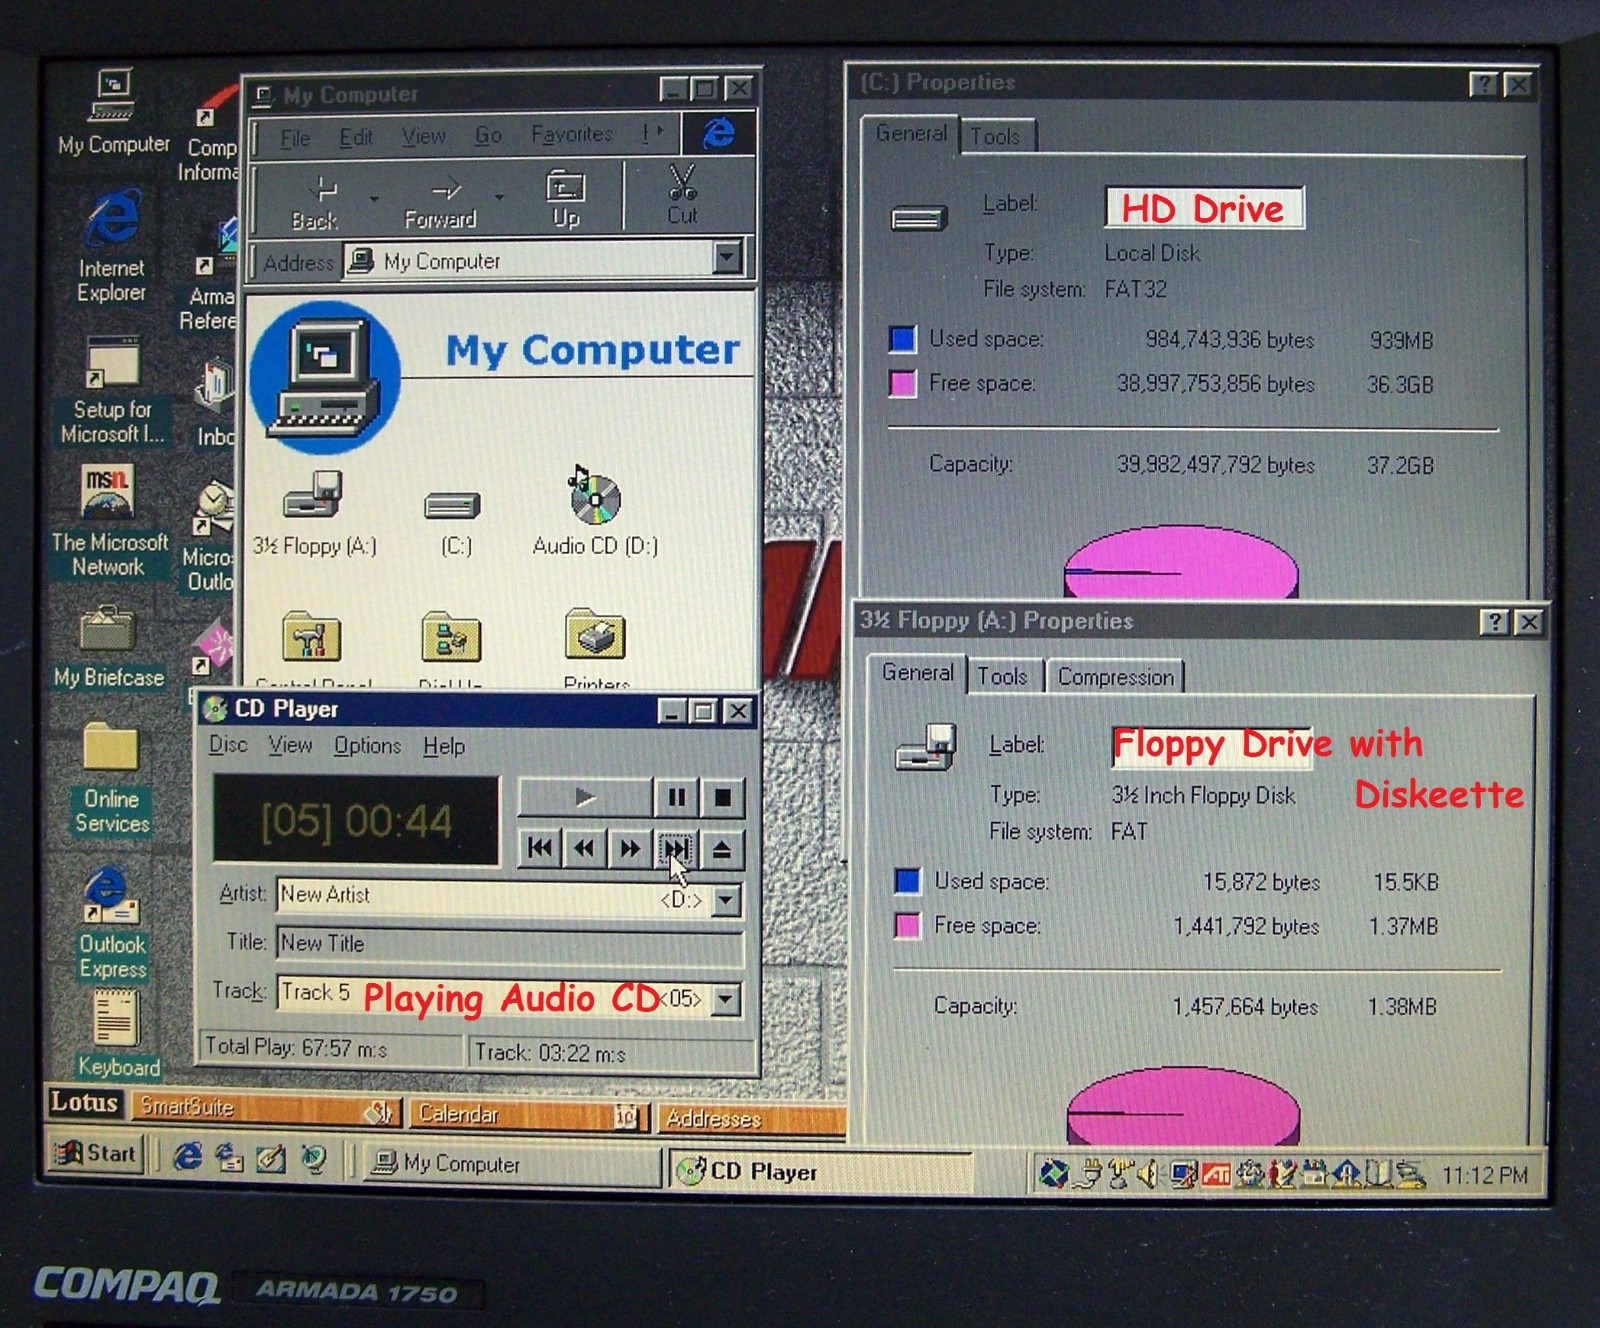
Task: Click the Start button
Action: click(x=96, y=1153)
